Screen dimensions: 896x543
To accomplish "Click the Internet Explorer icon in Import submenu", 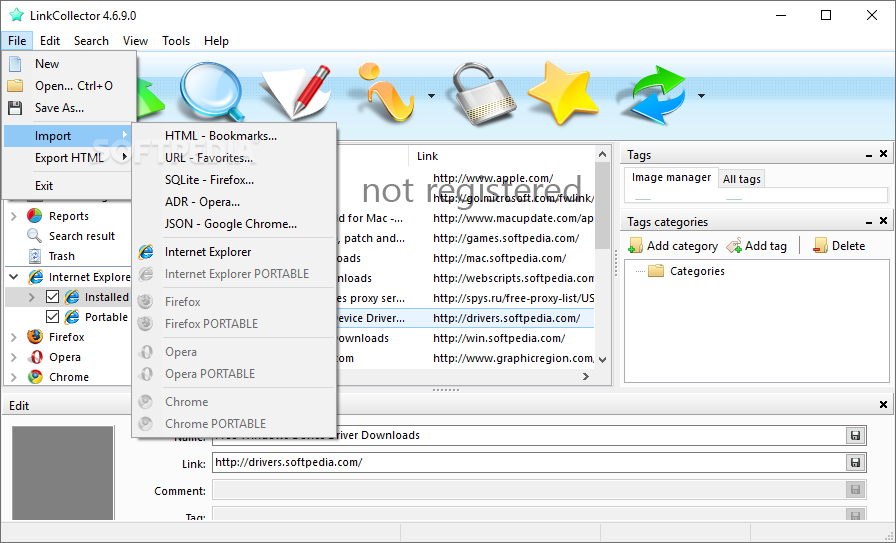I will point(146,251).
